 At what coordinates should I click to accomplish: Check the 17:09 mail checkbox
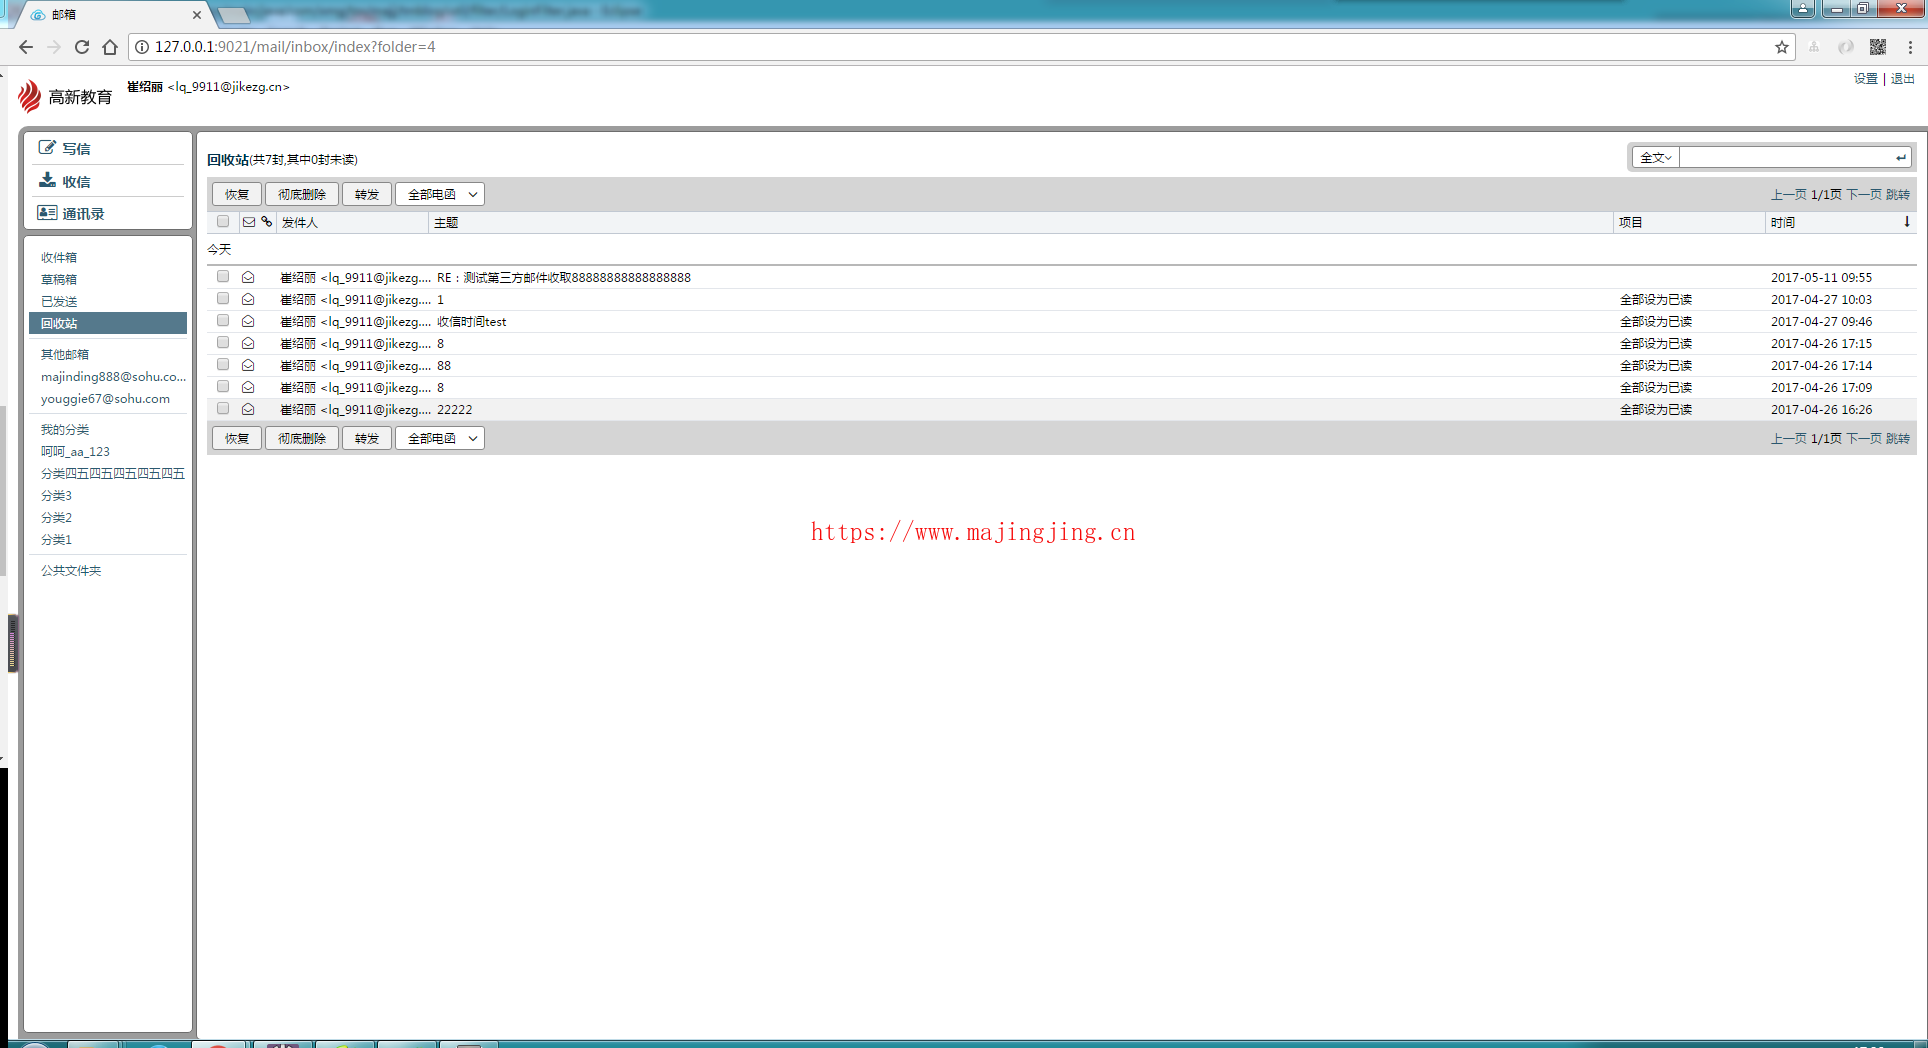(x=223, y=387)
